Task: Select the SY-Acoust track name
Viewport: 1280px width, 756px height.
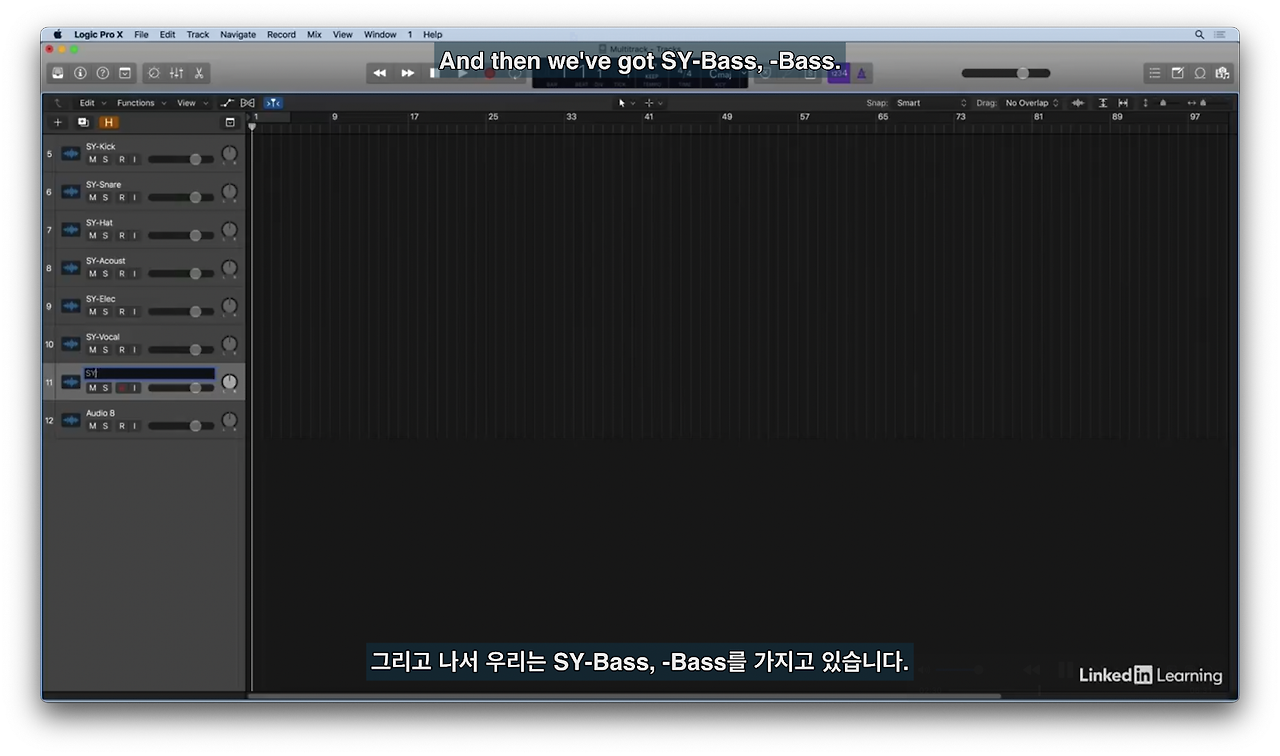Action: pyautogui.click(x=106, y=261)
